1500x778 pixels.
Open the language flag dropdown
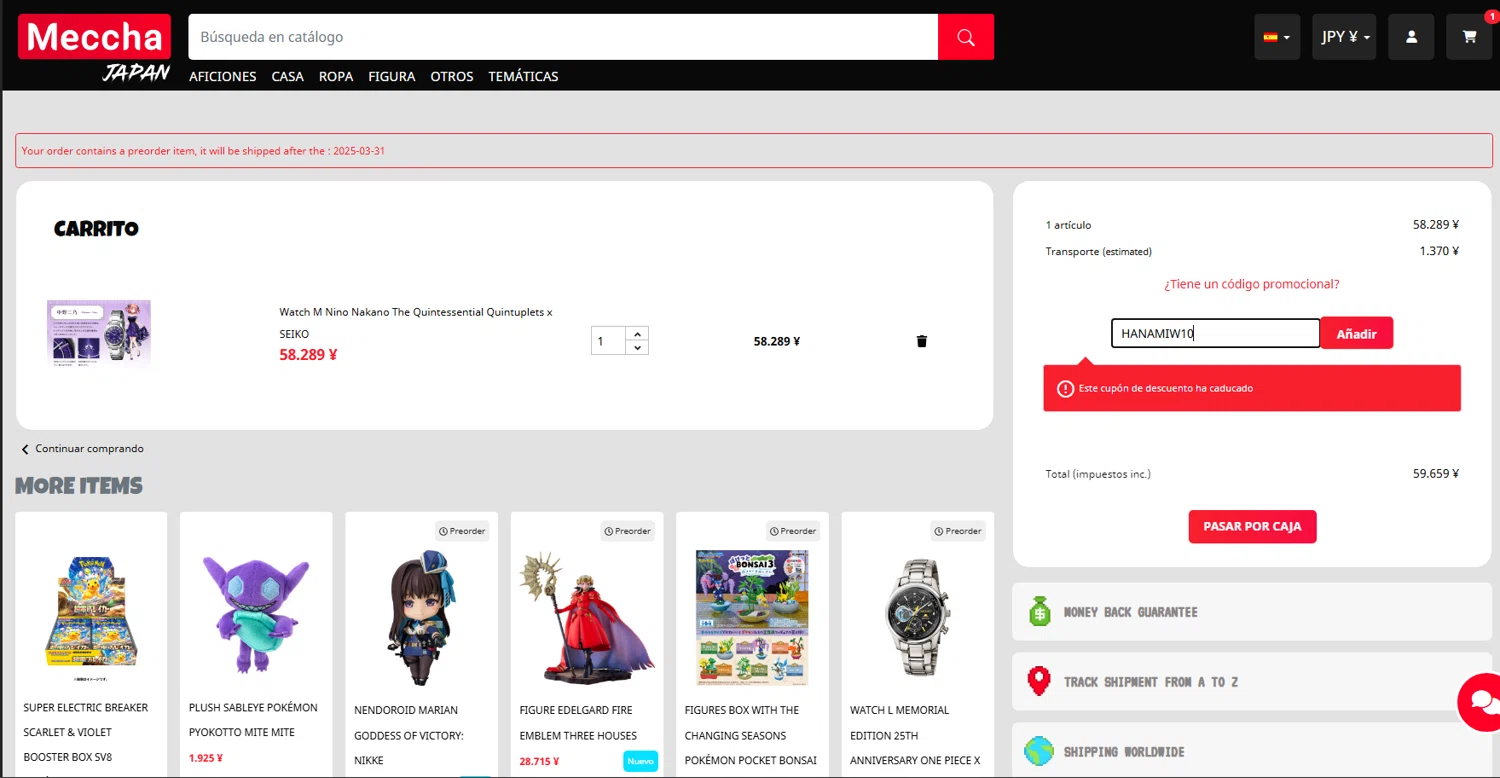click(x=1277, y=37)
